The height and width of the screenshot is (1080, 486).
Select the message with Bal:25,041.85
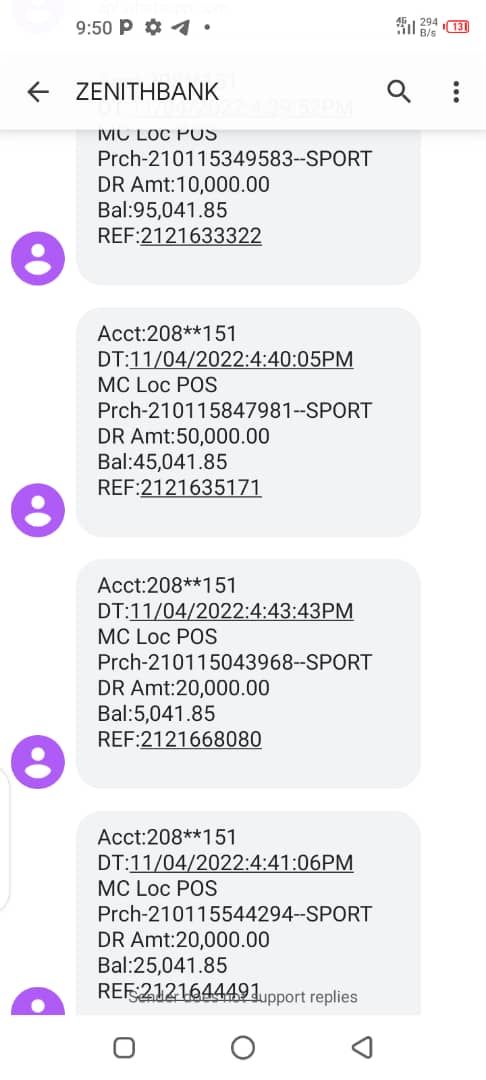[249, 913]
